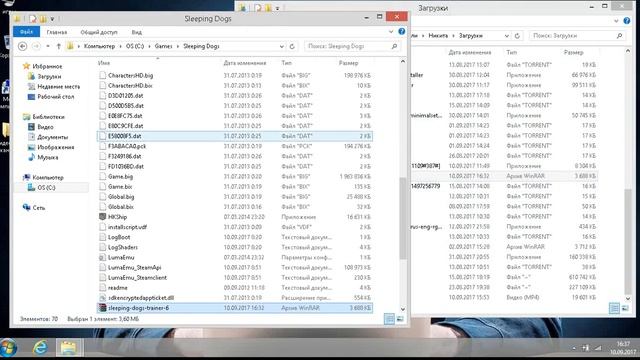This screenshot has width=640, height=360.
Task: Open File Explorer from the taskbar
Action: point(69,348)
